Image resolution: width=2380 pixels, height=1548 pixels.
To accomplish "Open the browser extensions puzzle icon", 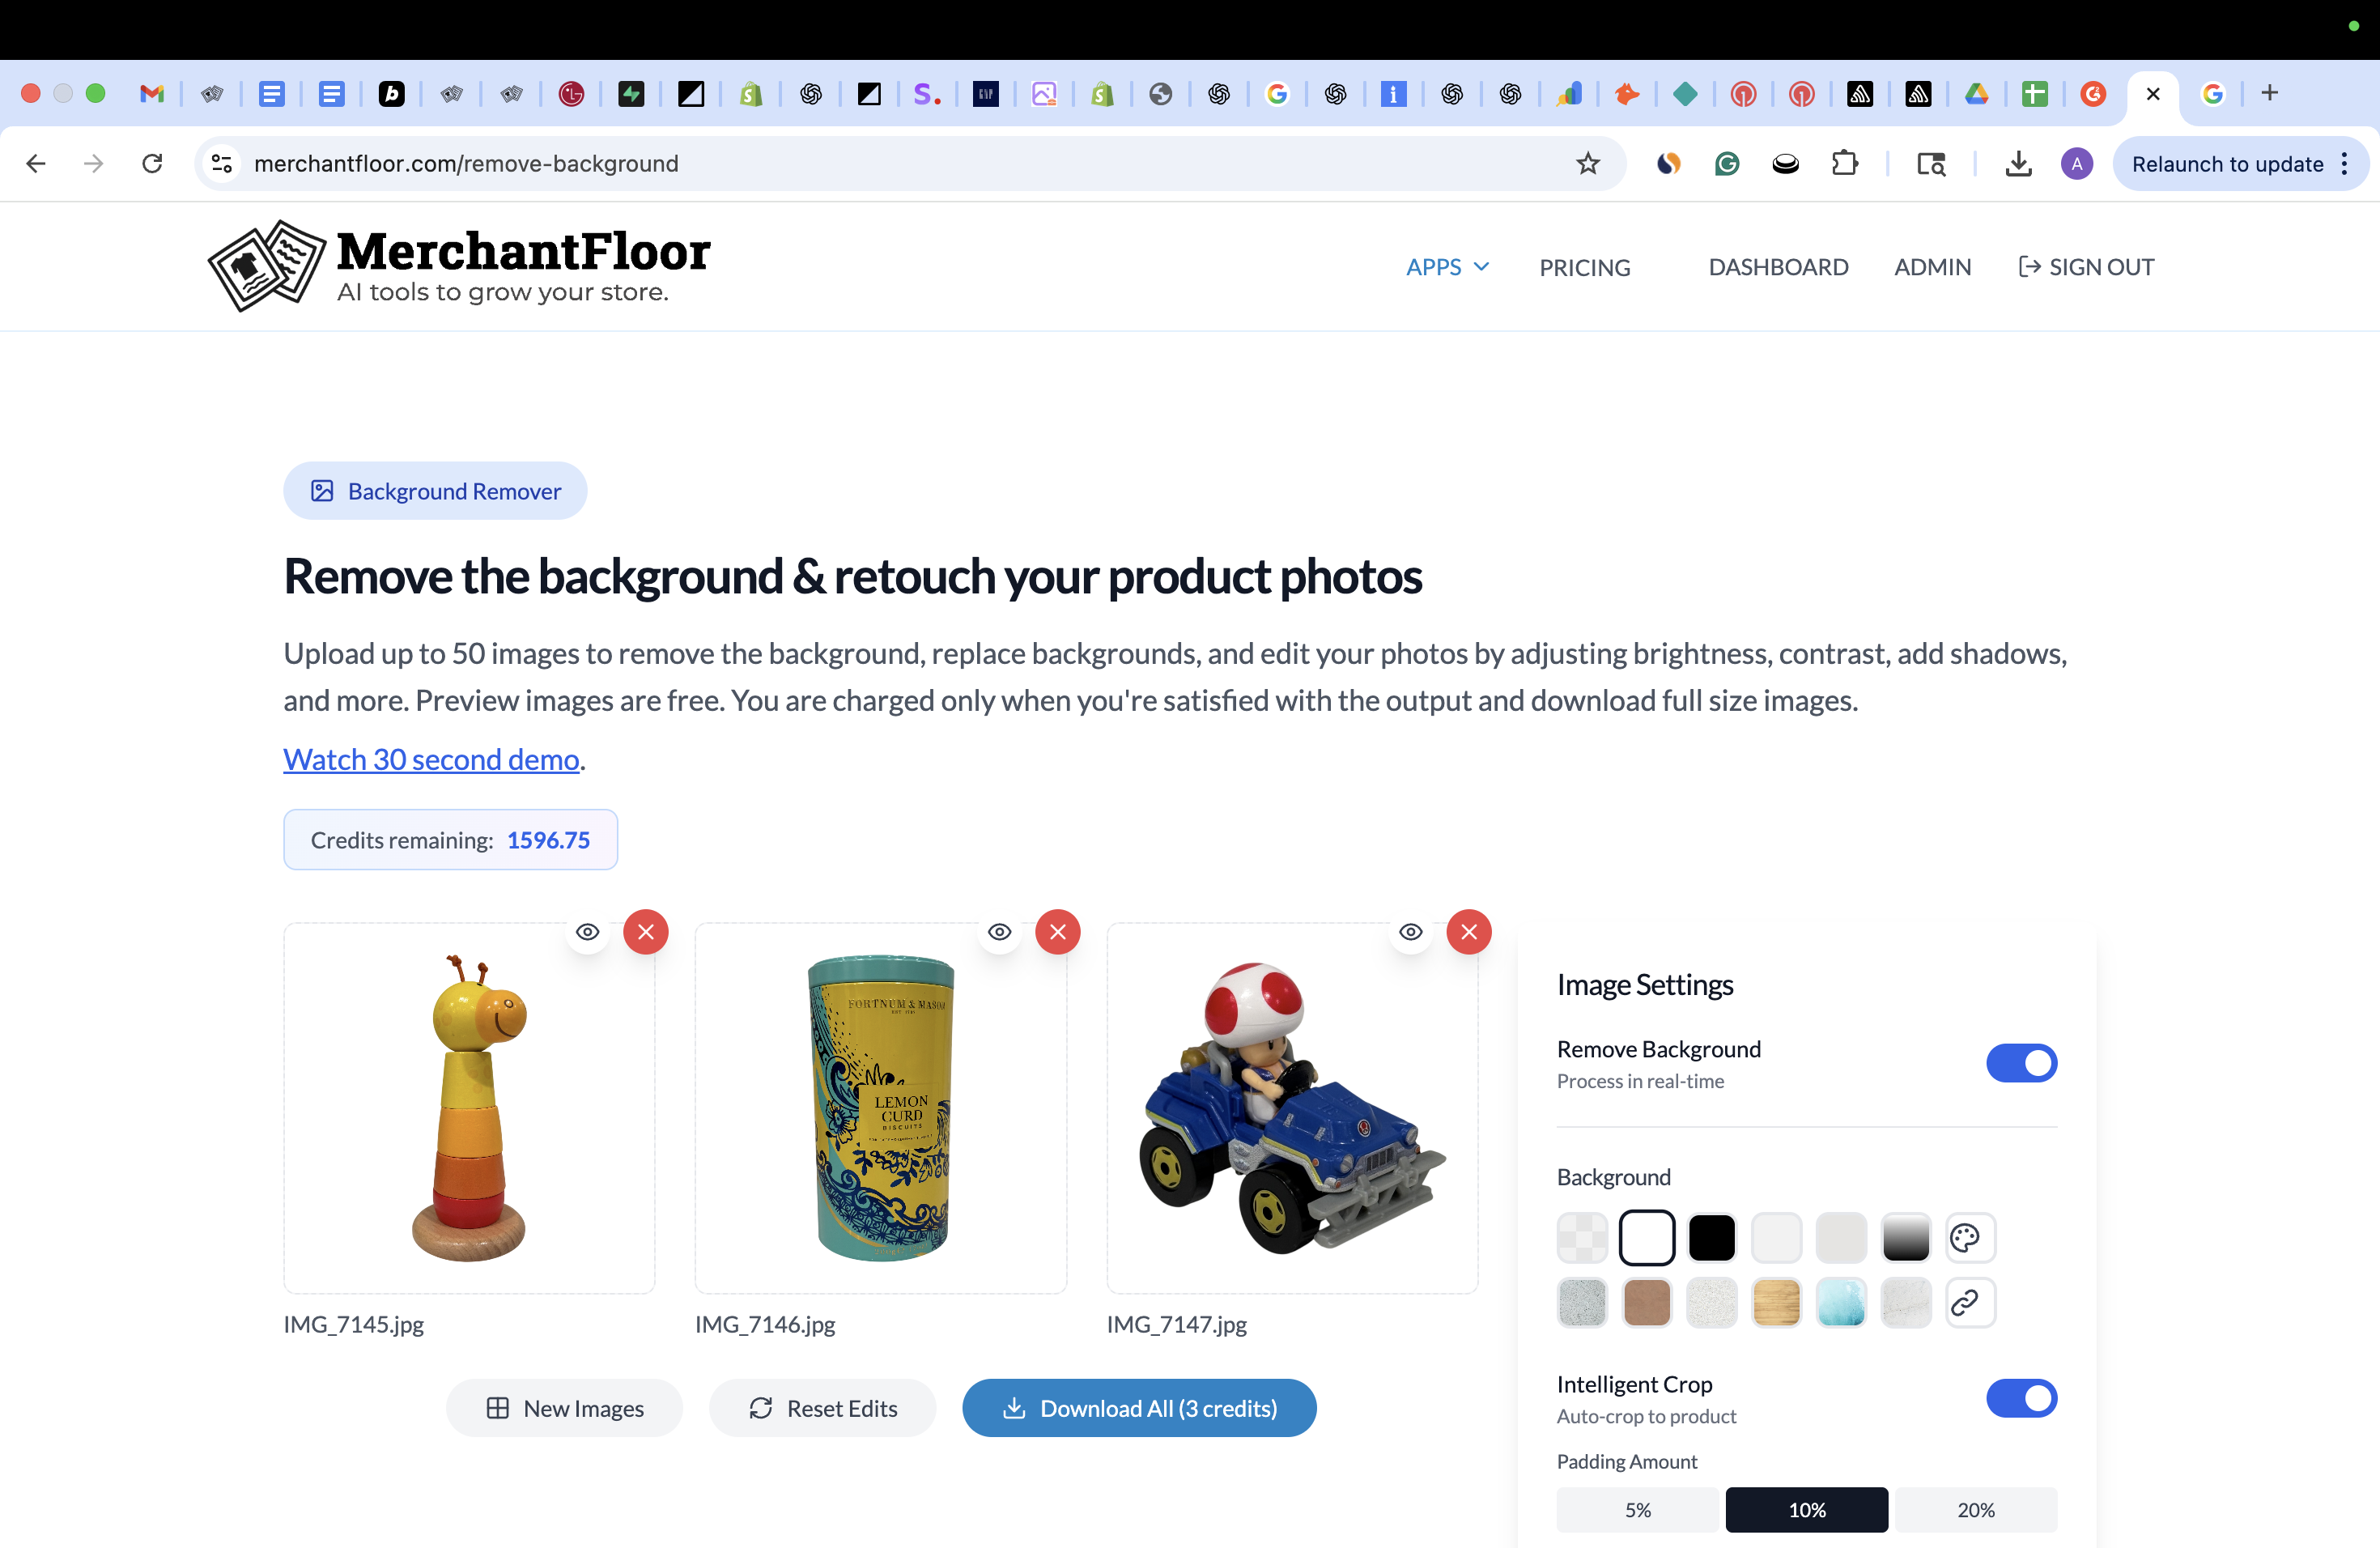I will point(1844,164).
